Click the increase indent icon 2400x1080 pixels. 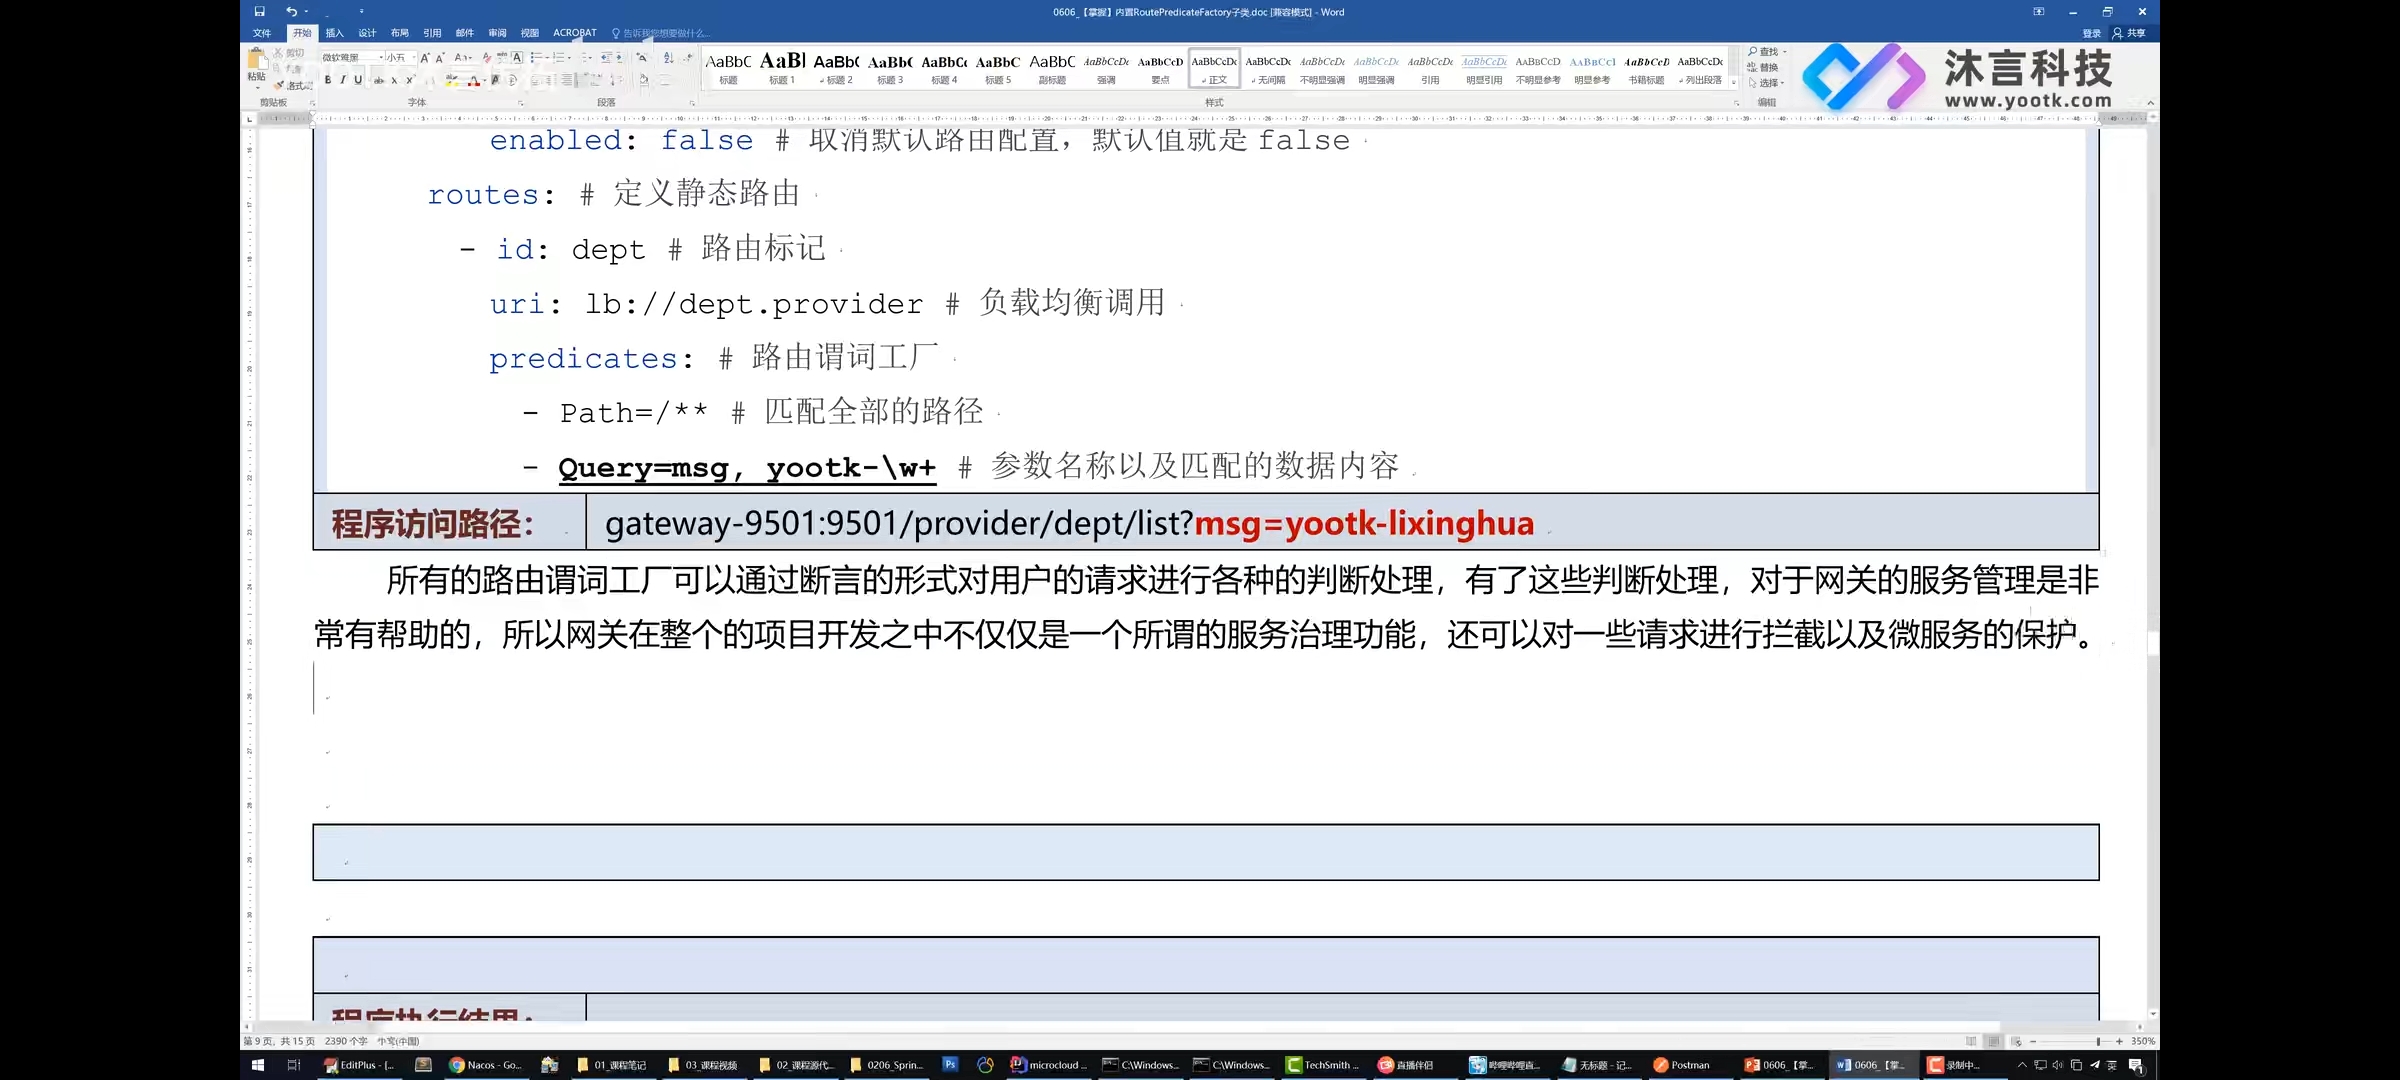tap(620, 58)
